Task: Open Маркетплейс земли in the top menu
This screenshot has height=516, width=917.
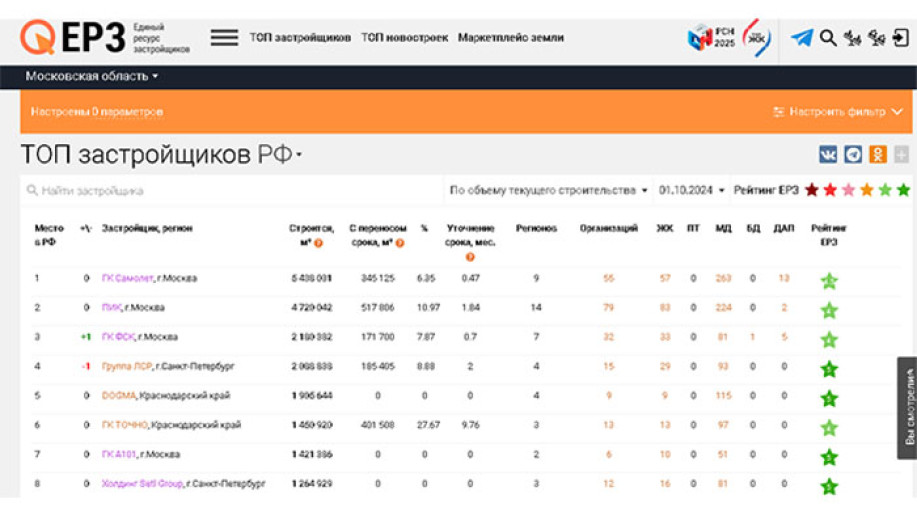Action: [x=511, y=38]
